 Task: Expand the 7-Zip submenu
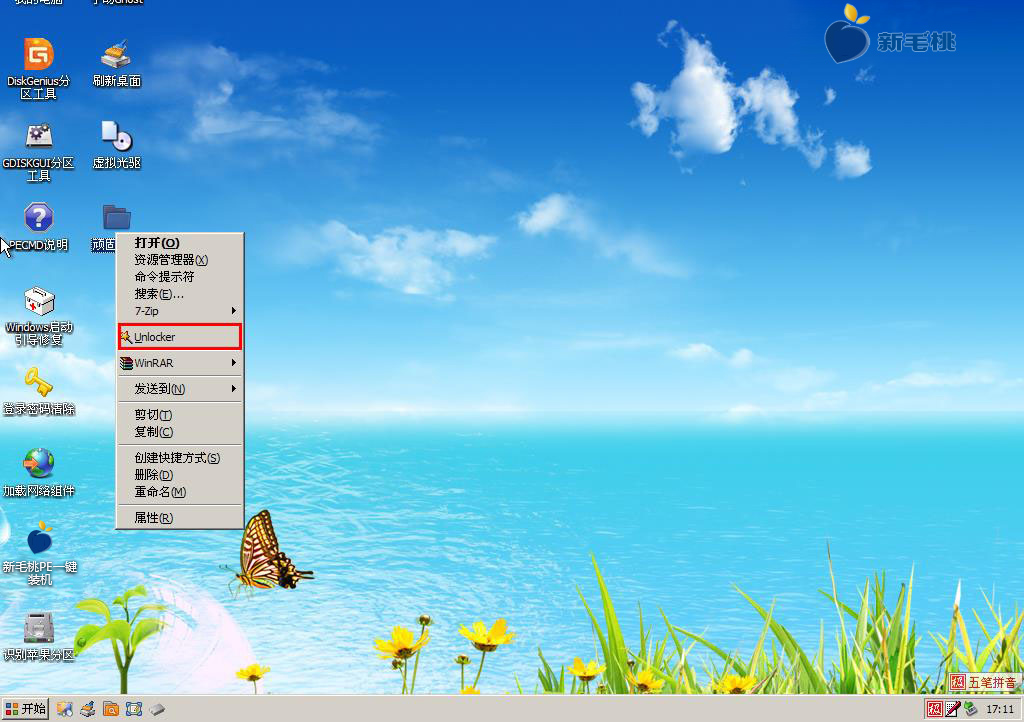(x=180, y=311)
